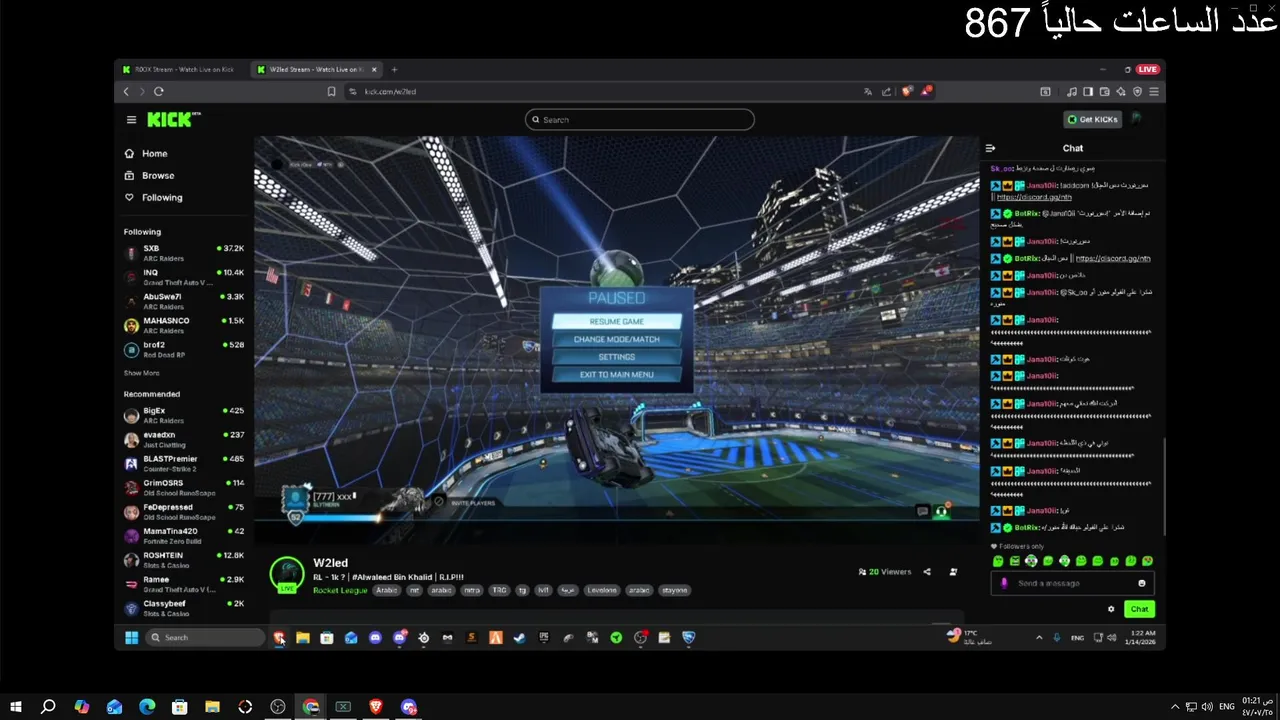The image size is (1280, 720).
Task: Click the Get KICKs button
Action: [x=1092, y=119]
